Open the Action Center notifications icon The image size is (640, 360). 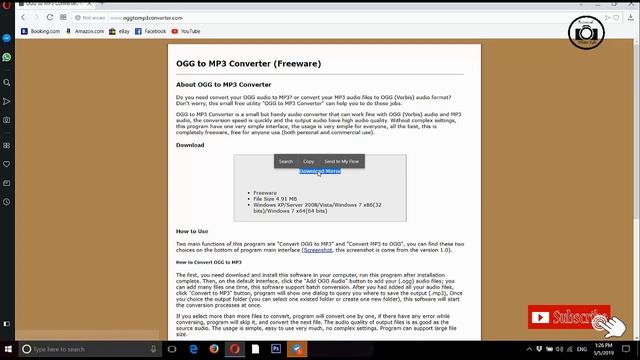pos(626,349)
